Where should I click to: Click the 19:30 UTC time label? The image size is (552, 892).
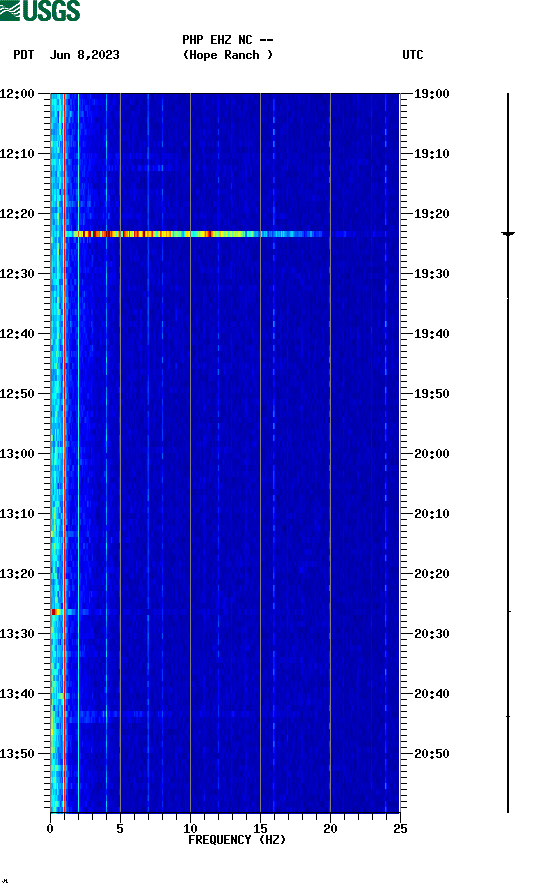[431, 274]
